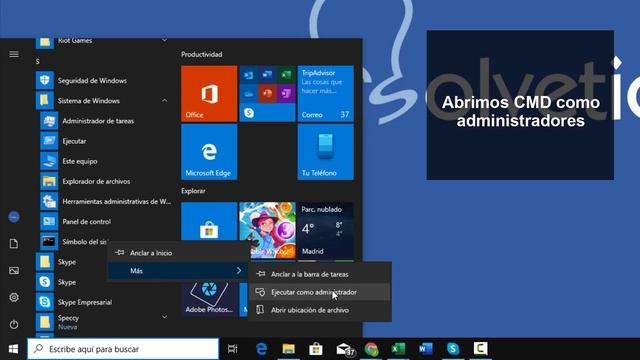Click the Power icon in Start sidebar

(x=14, y=324)
